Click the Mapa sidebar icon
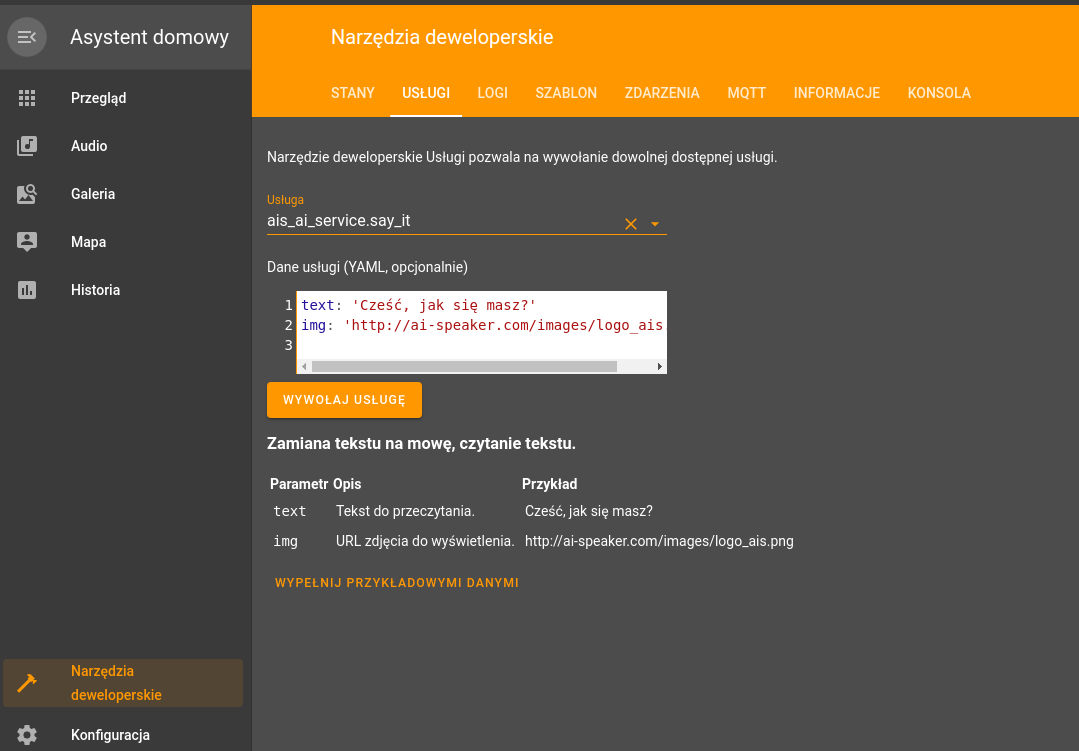Viewport: 1079px width, 751px height. tap(27, 242)
